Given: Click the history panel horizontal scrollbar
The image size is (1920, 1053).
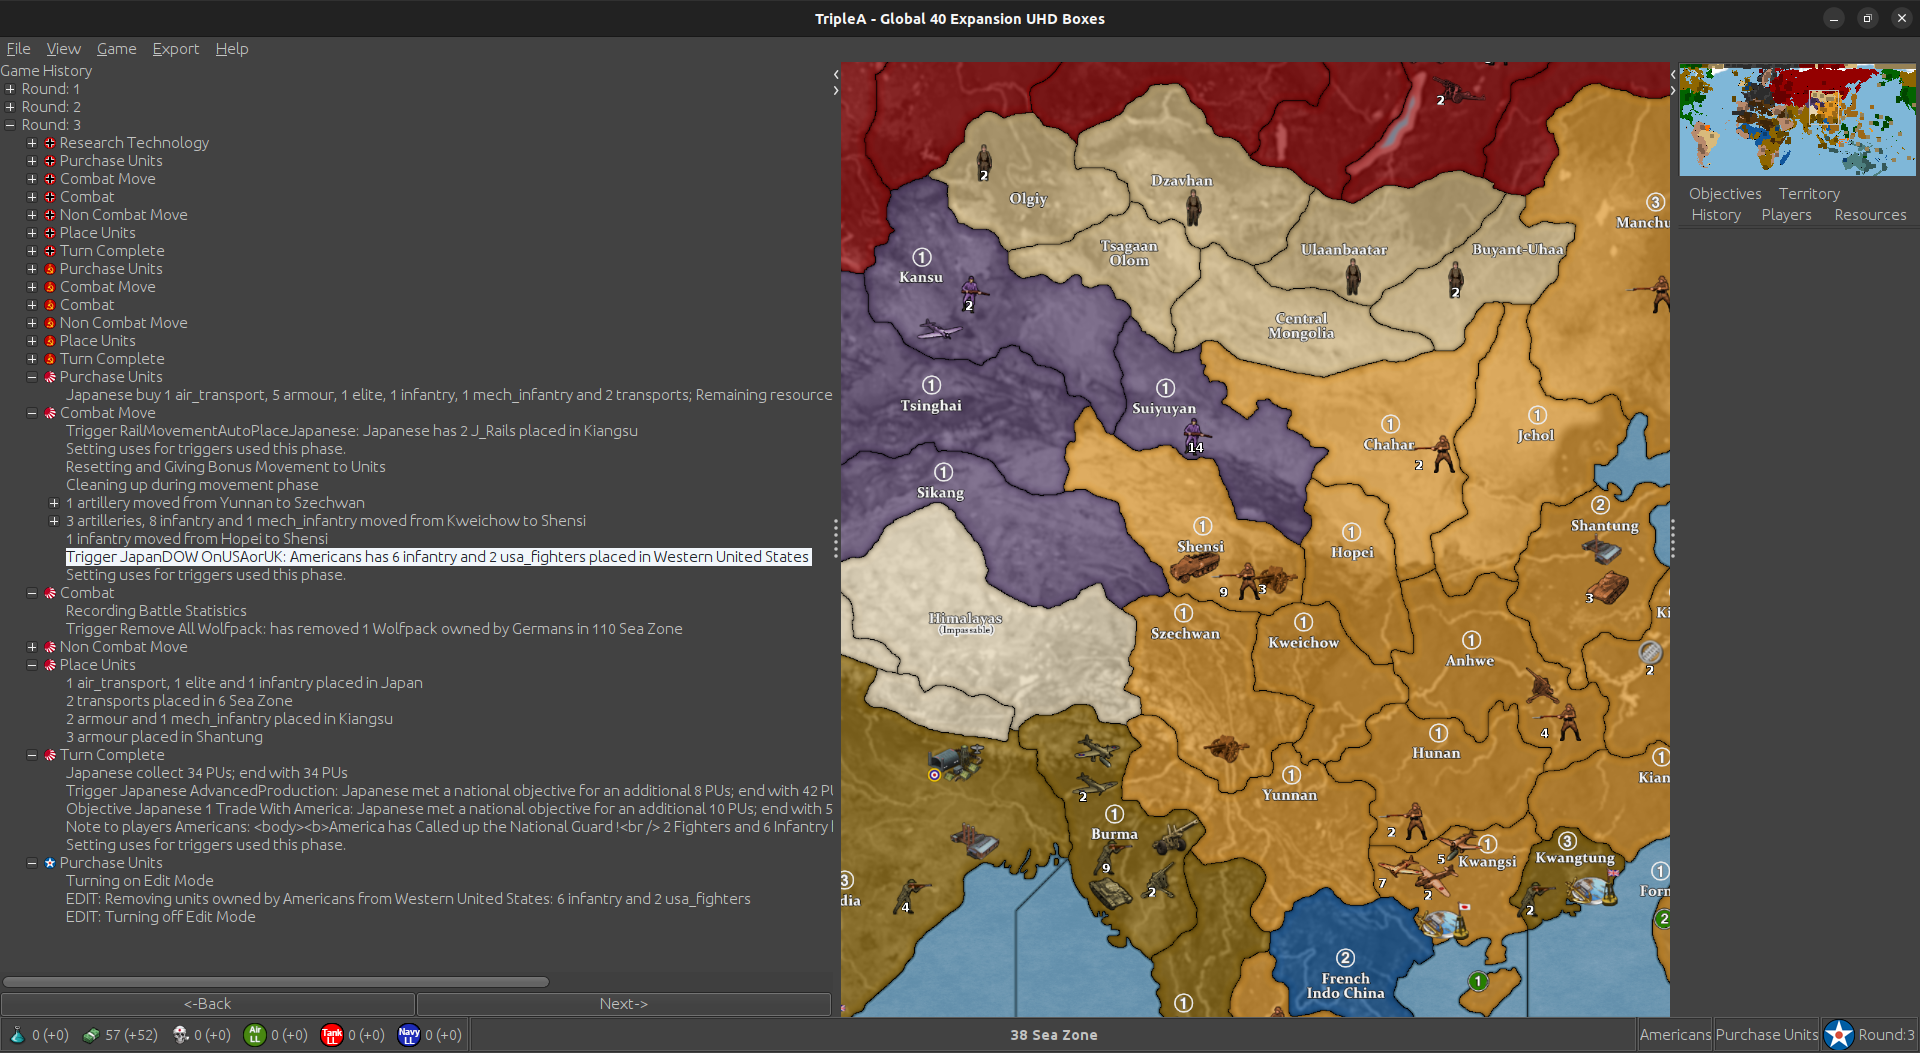Looking at the screenshot, I should [x=275, y=982].
